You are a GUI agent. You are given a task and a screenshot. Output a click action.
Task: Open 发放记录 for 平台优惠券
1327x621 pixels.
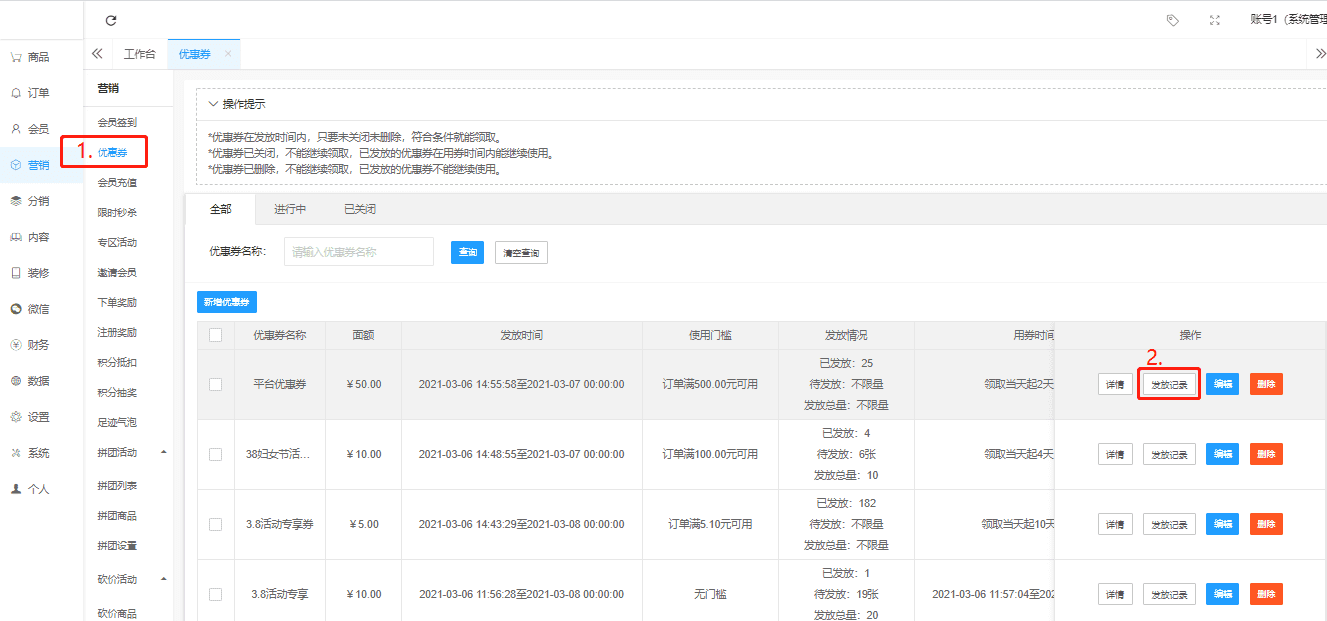1169,384
